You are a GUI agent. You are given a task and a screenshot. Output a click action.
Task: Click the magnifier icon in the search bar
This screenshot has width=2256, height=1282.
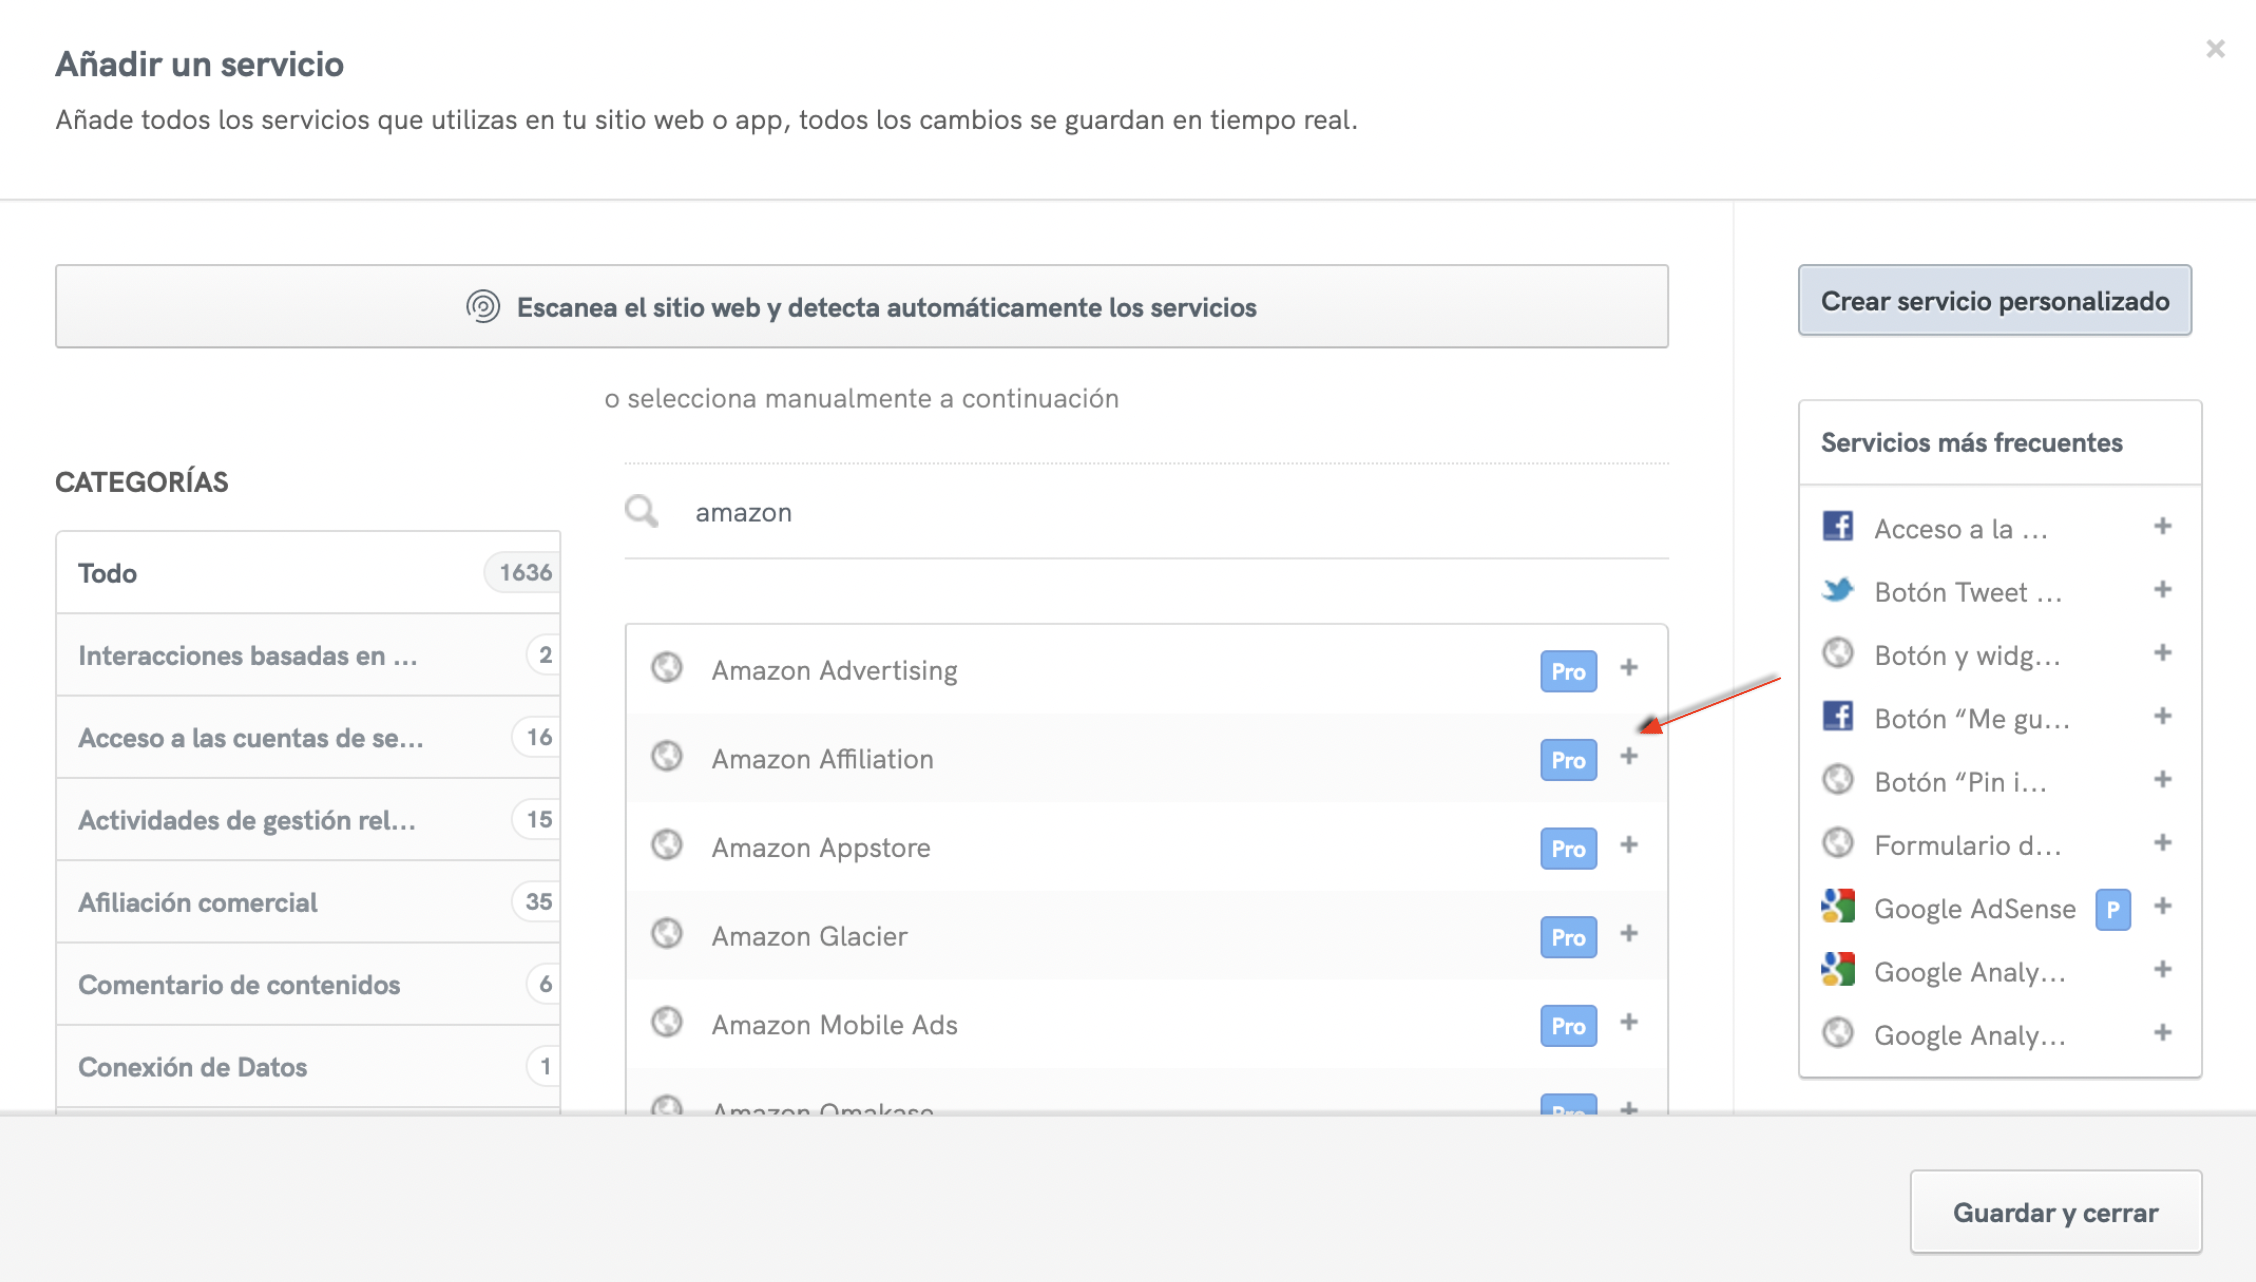coord(640,511)
